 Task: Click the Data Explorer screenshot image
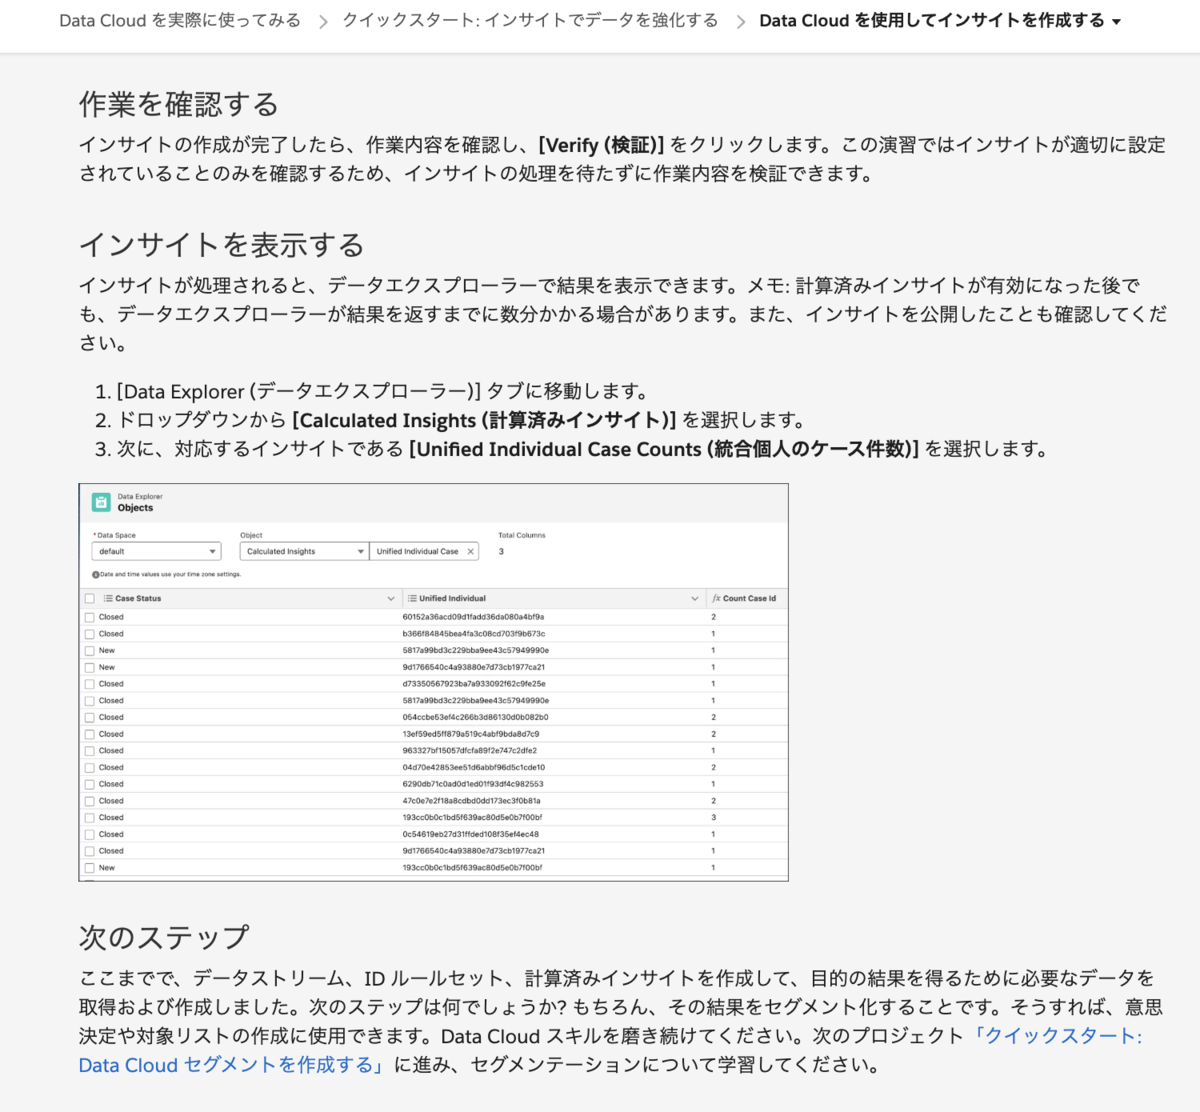point(434,682)
